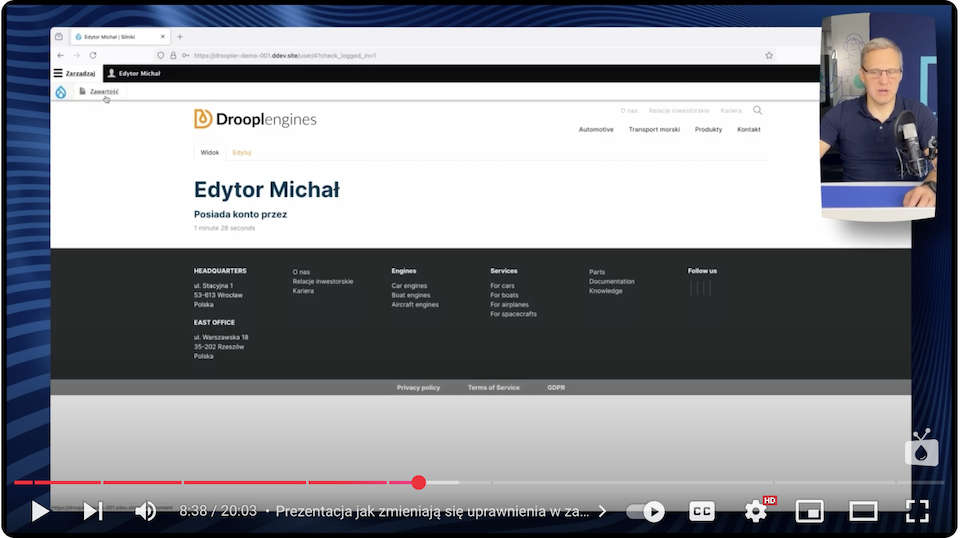The height and width of the screenshot is (538, 960).
Task: Select the Widok tab
Action: tap(209, 152)
